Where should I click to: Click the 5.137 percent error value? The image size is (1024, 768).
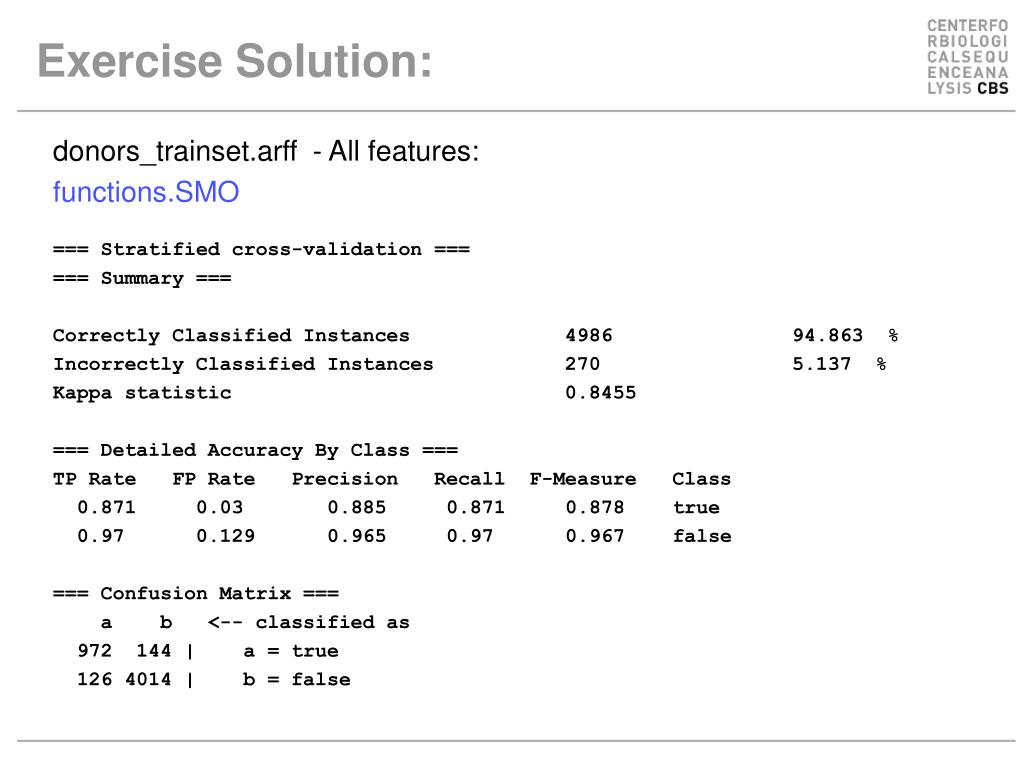[x=822, y=364]
